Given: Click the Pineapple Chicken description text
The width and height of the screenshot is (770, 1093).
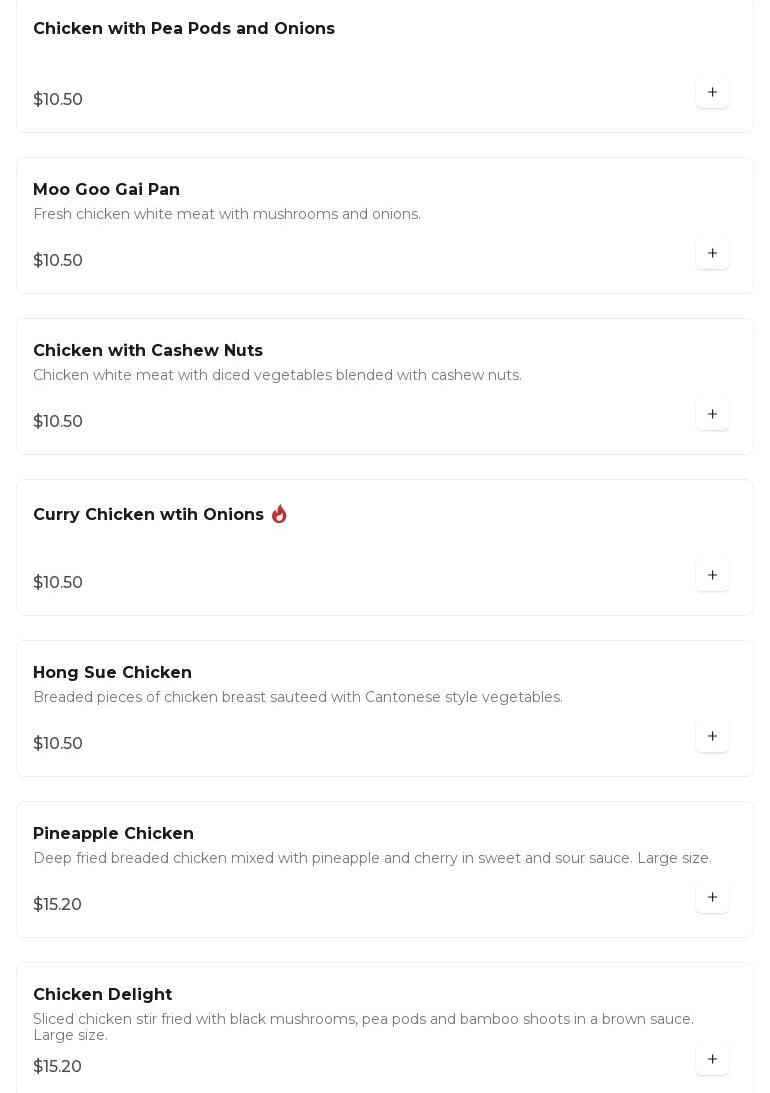Looking at the screenshot, I should pyautogui.click(x=372, y=858).
